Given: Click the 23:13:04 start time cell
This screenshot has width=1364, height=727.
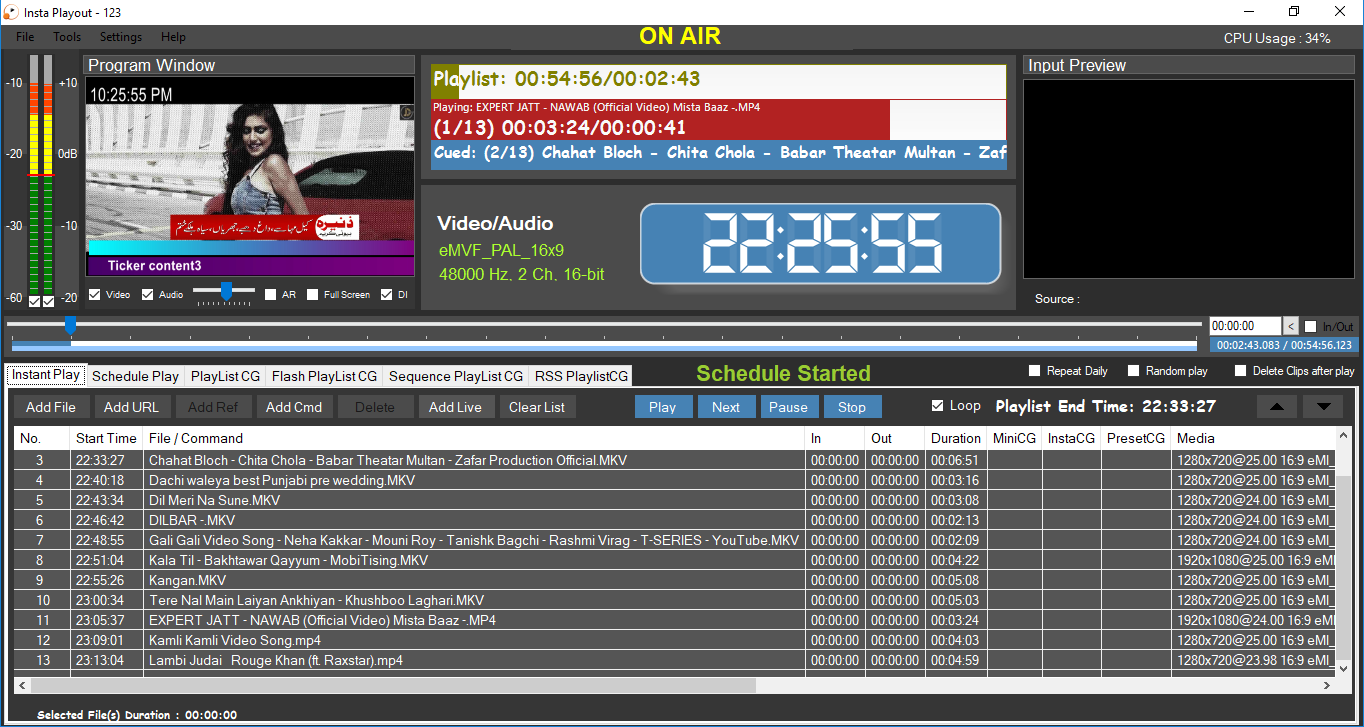Looking at the screenshot, I should coord(105,660).
